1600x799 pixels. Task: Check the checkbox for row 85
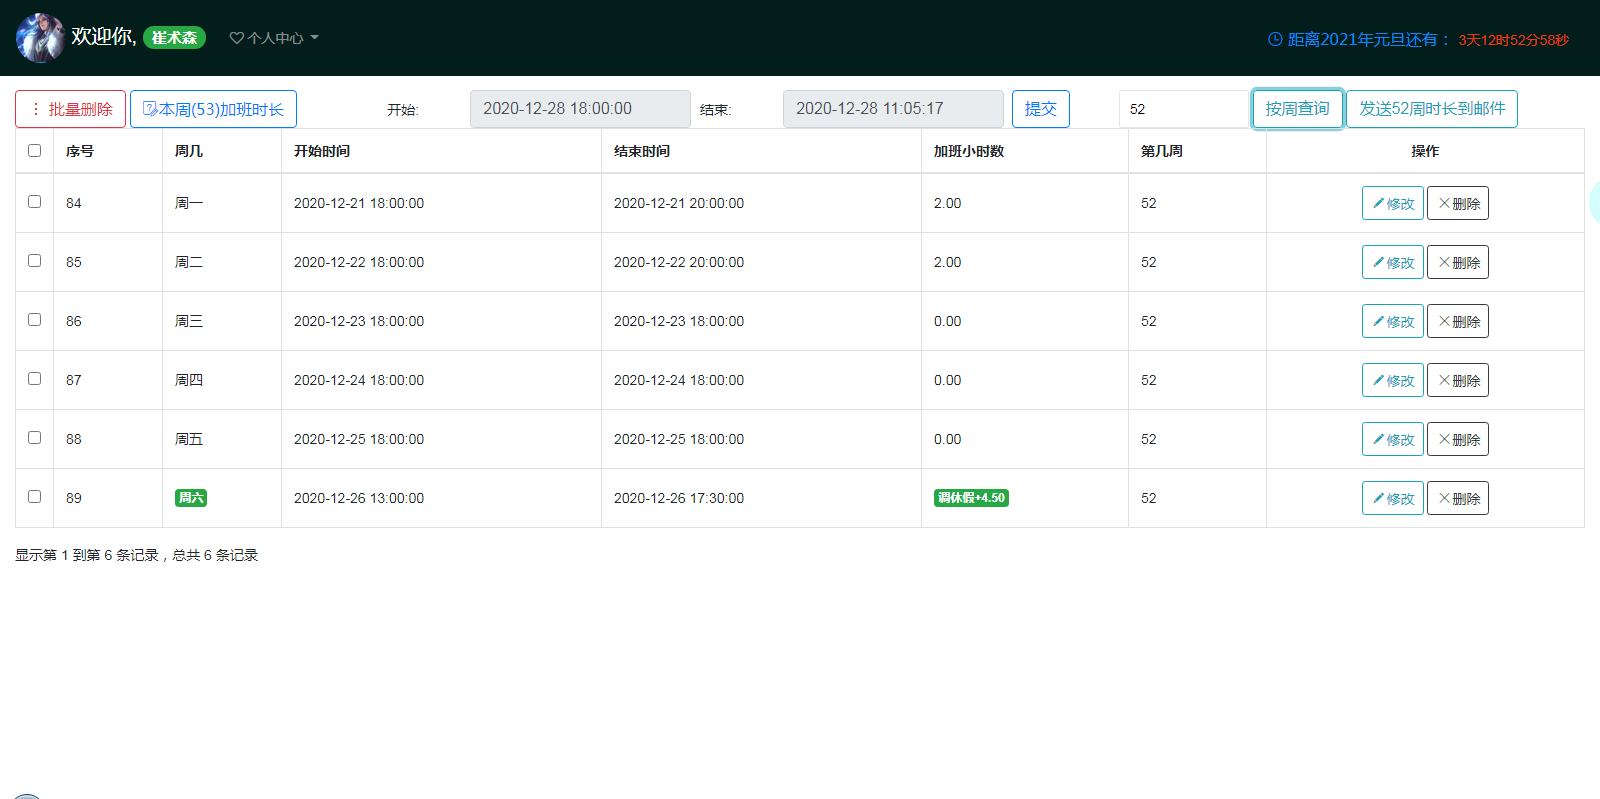pos(34,261)
